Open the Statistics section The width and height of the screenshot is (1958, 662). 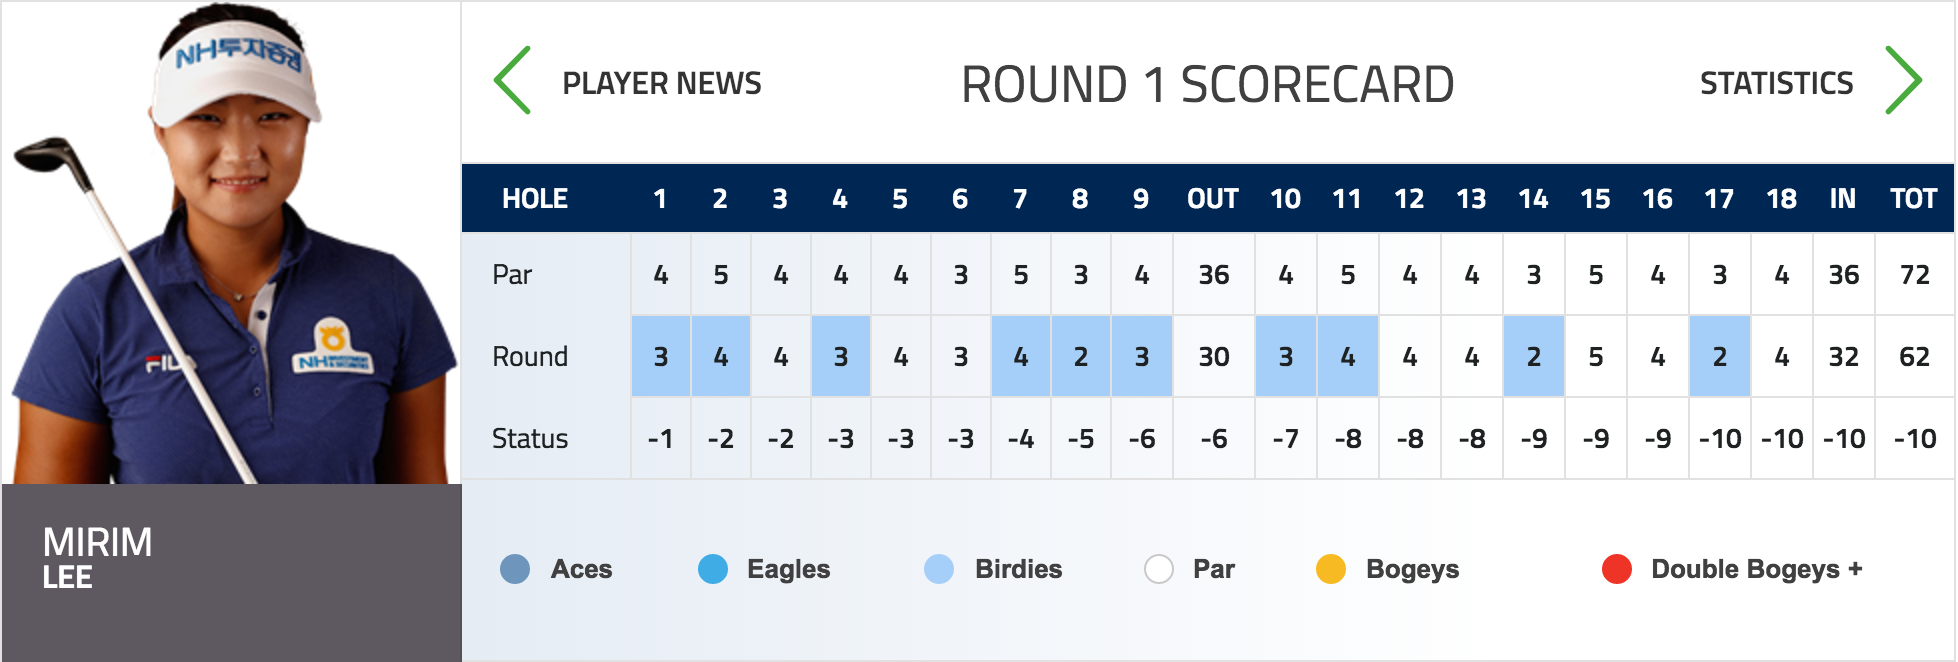(1777, 83)
